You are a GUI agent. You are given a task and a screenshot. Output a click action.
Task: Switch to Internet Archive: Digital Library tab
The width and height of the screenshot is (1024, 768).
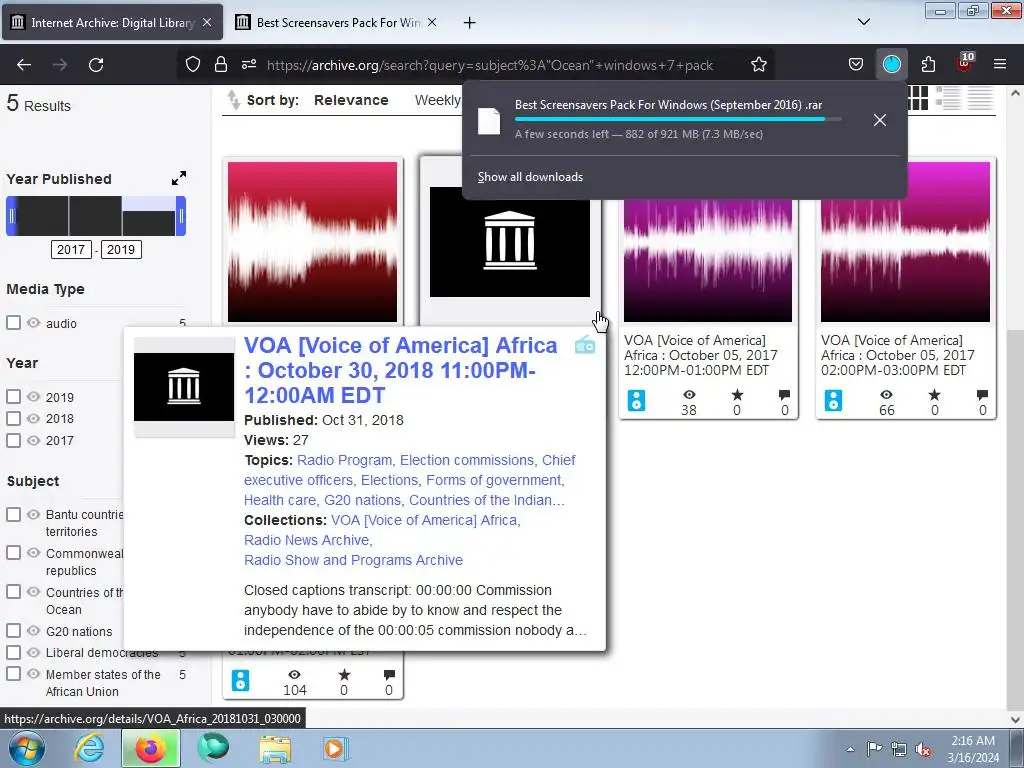[112, 22]
